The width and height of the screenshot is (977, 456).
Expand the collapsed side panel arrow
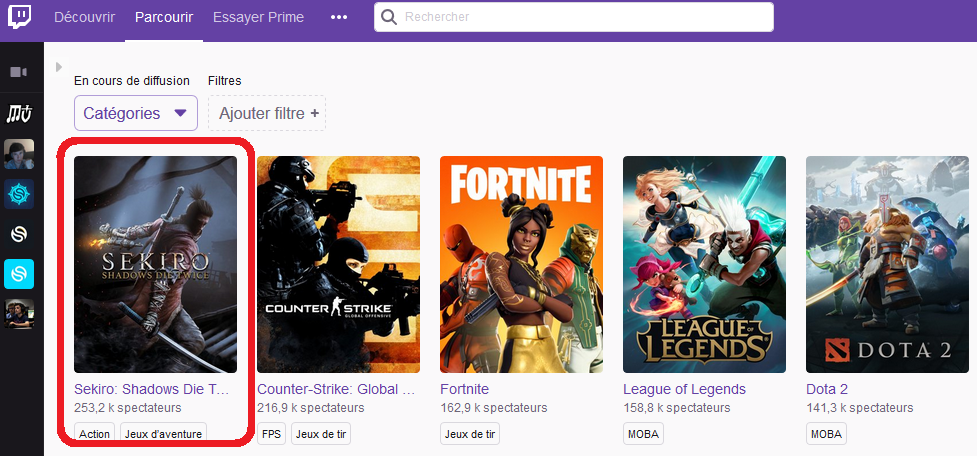59,67
